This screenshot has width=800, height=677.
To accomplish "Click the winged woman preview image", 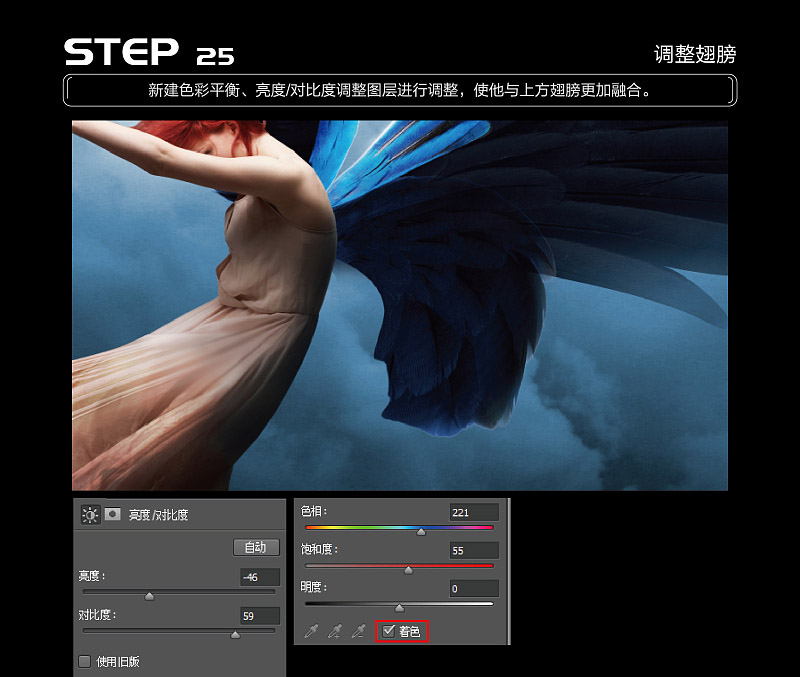I will coord(400,306).
